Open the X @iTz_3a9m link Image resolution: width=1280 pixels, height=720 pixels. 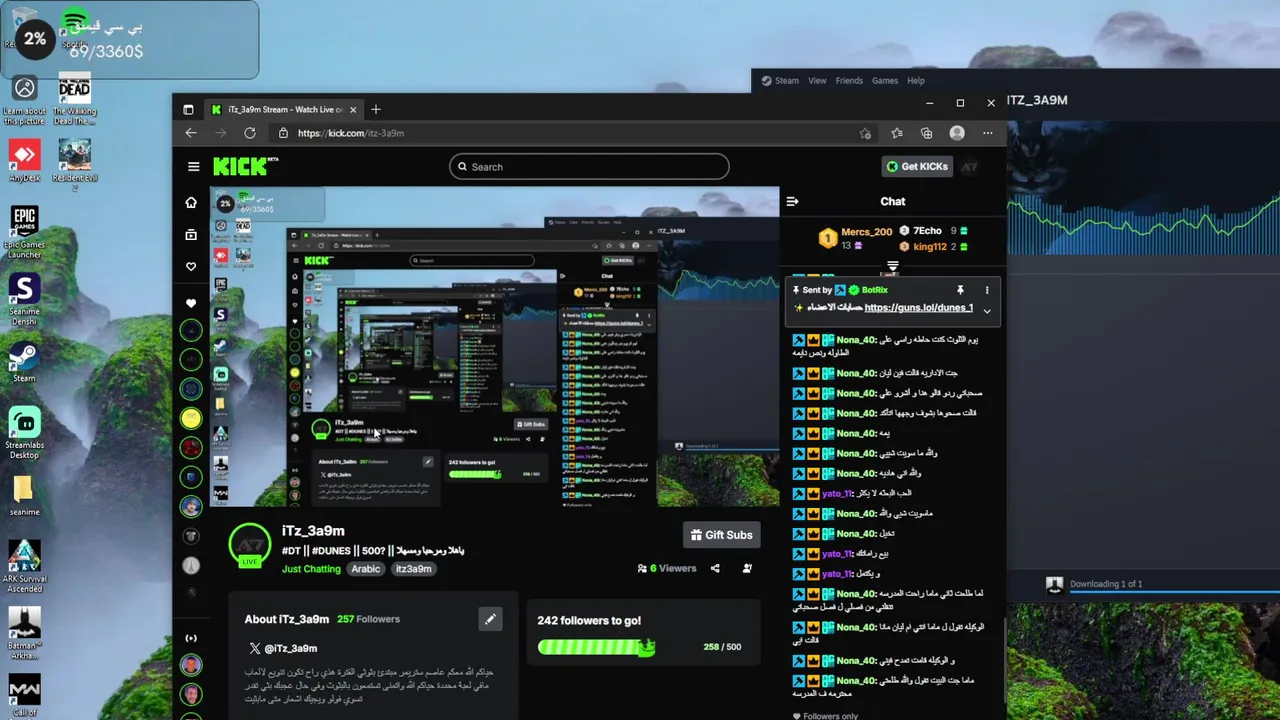tap(283, 648)
